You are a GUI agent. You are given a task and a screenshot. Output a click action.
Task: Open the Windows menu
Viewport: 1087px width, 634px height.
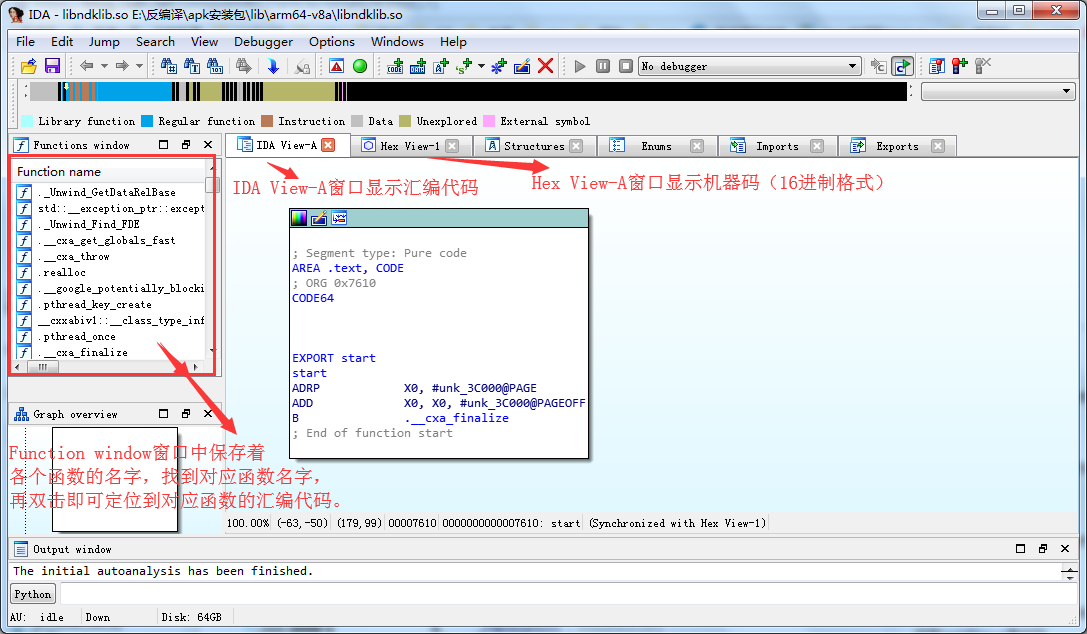pos(397,42)
